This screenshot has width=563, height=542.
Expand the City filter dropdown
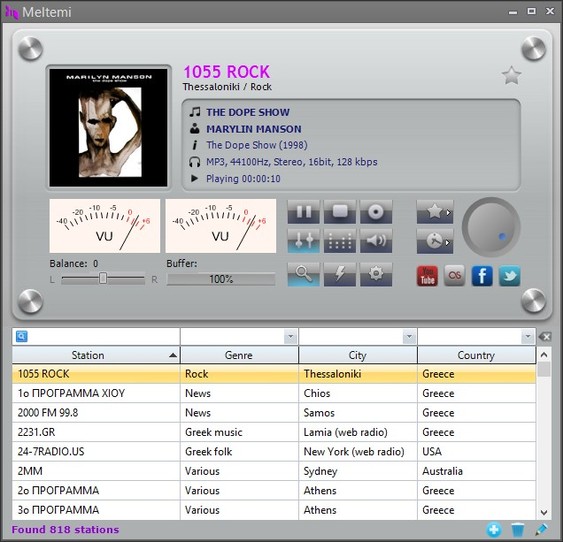tap(409, 337)
